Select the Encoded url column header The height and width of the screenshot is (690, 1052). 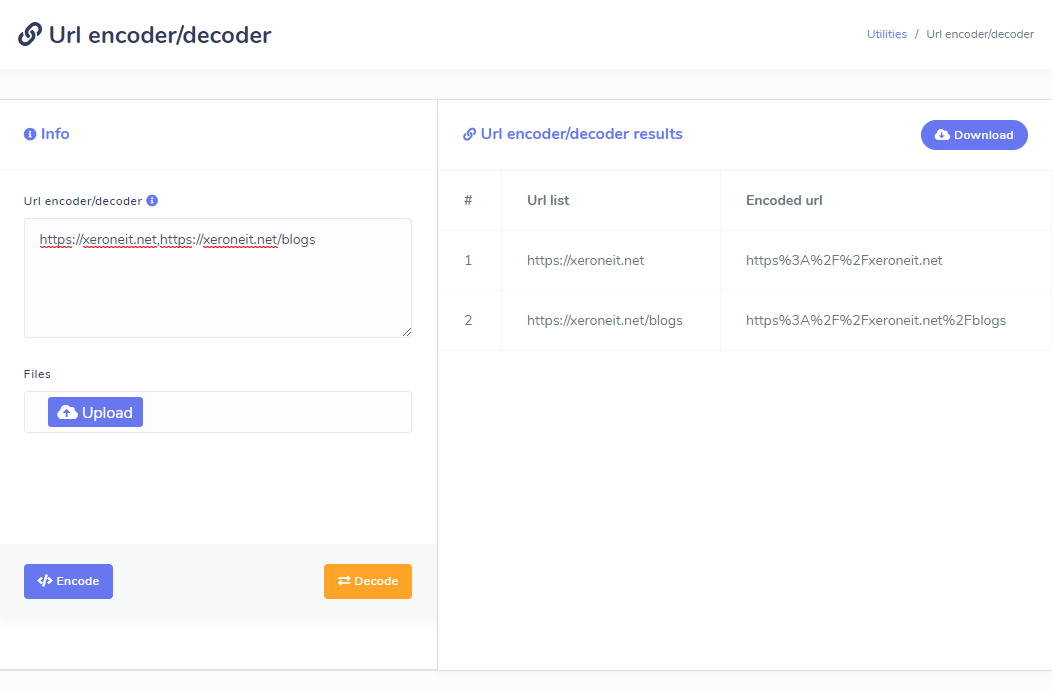784,200
